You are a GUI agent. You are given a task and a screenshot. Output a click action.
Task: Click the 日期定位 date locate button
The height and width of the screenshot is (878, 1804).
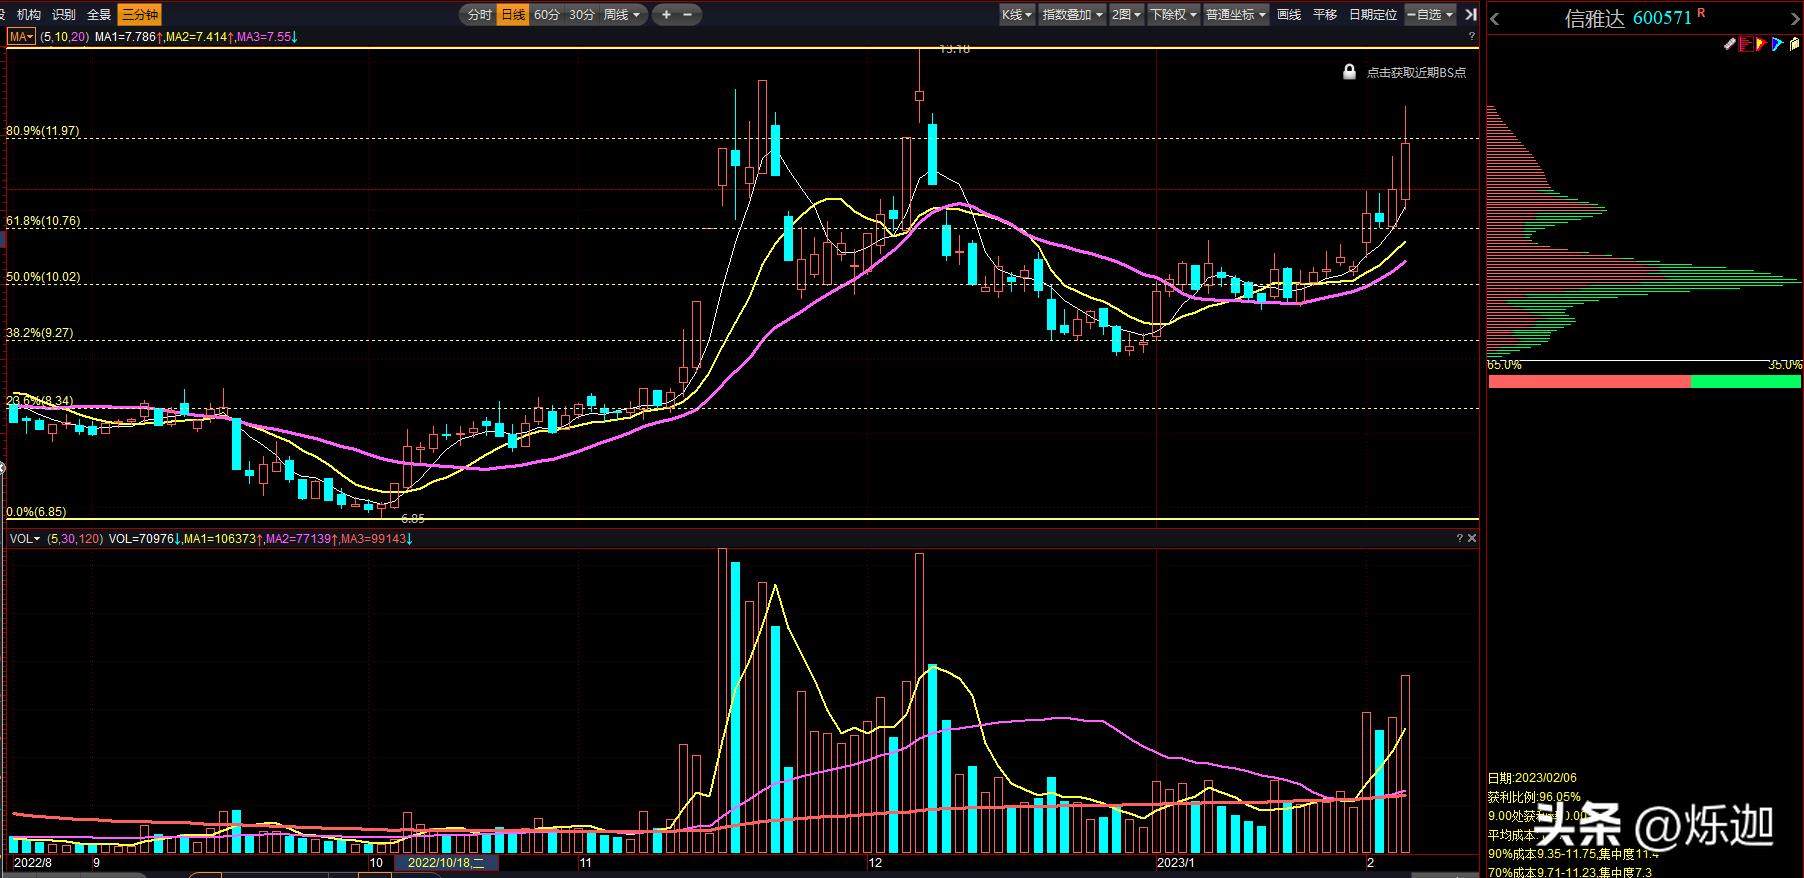coord(1372,14)
